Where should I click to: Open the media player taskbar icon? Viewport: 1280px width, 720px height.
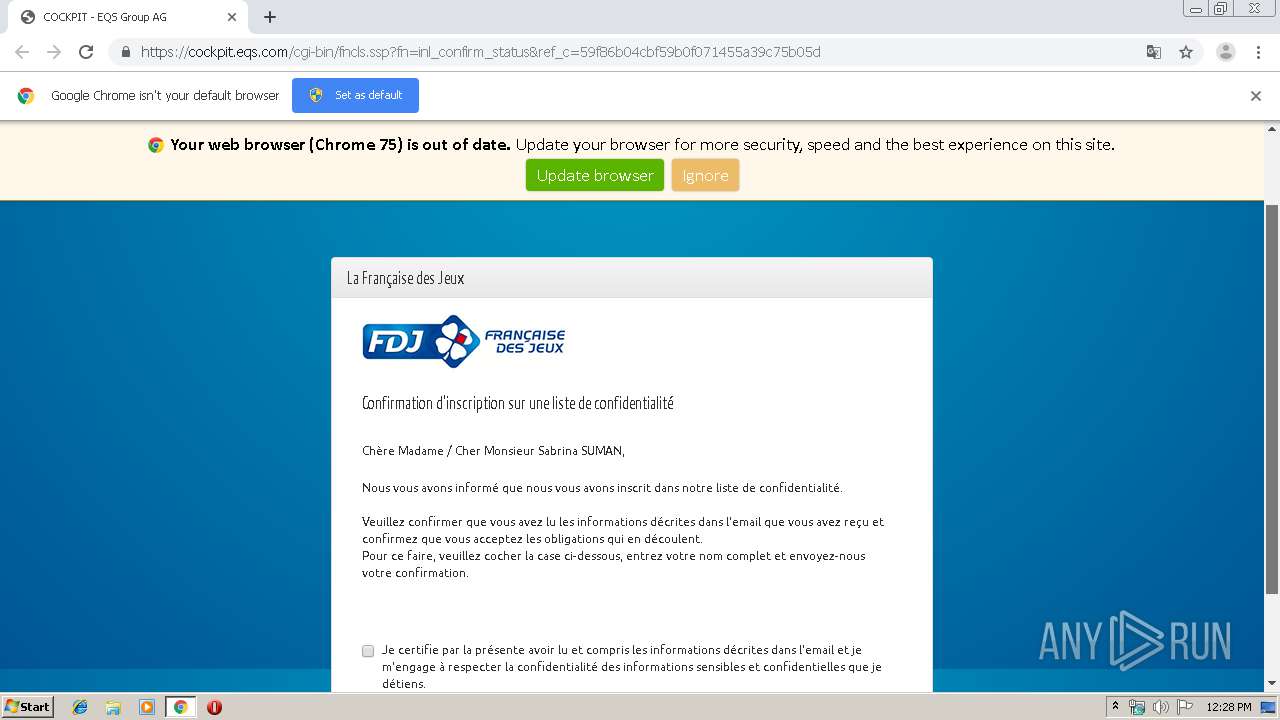pos(147,707)
